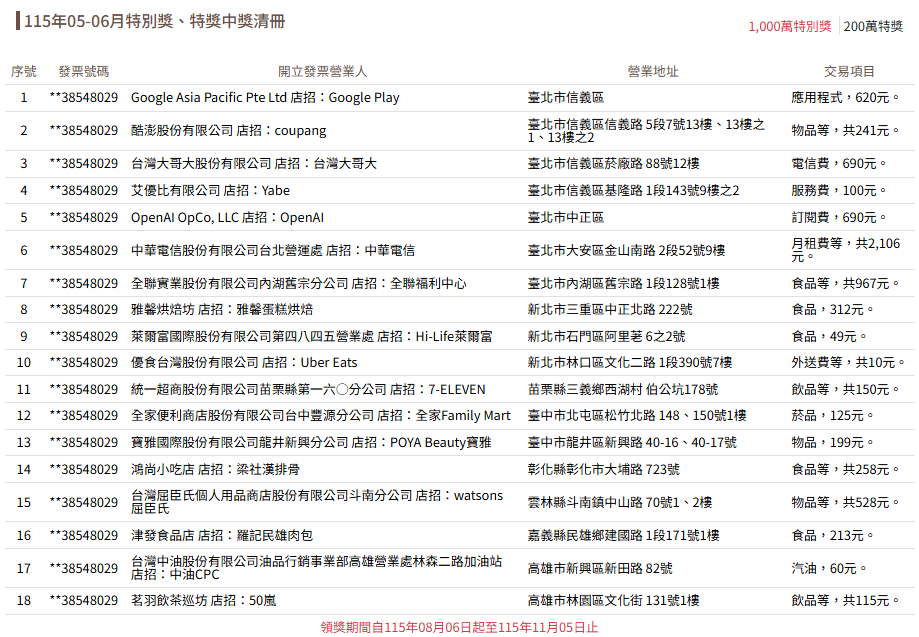Click the item 菸品，125元
This screenshot has height=637, width=919.
[x=832, y=415]
